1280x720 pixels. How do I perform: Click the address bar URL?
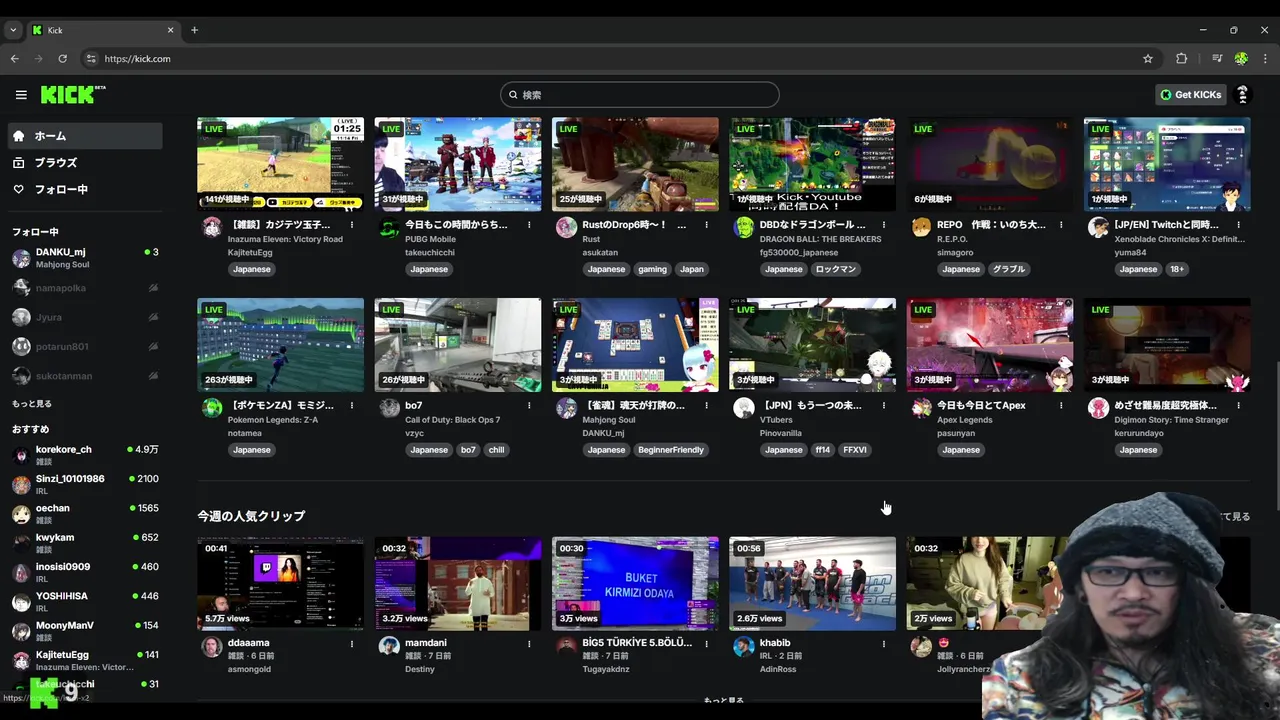(137, 59)
